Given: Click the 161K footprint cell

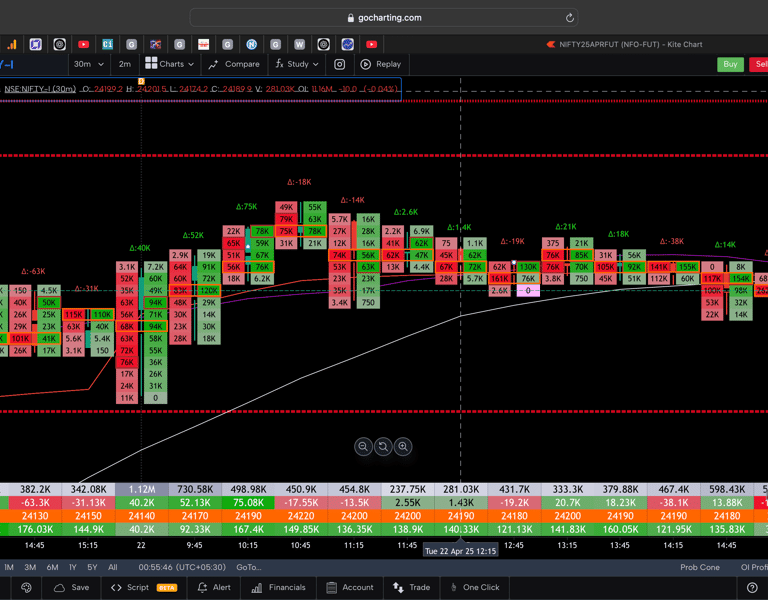Looking at the screenshot, I should [499, 279].
